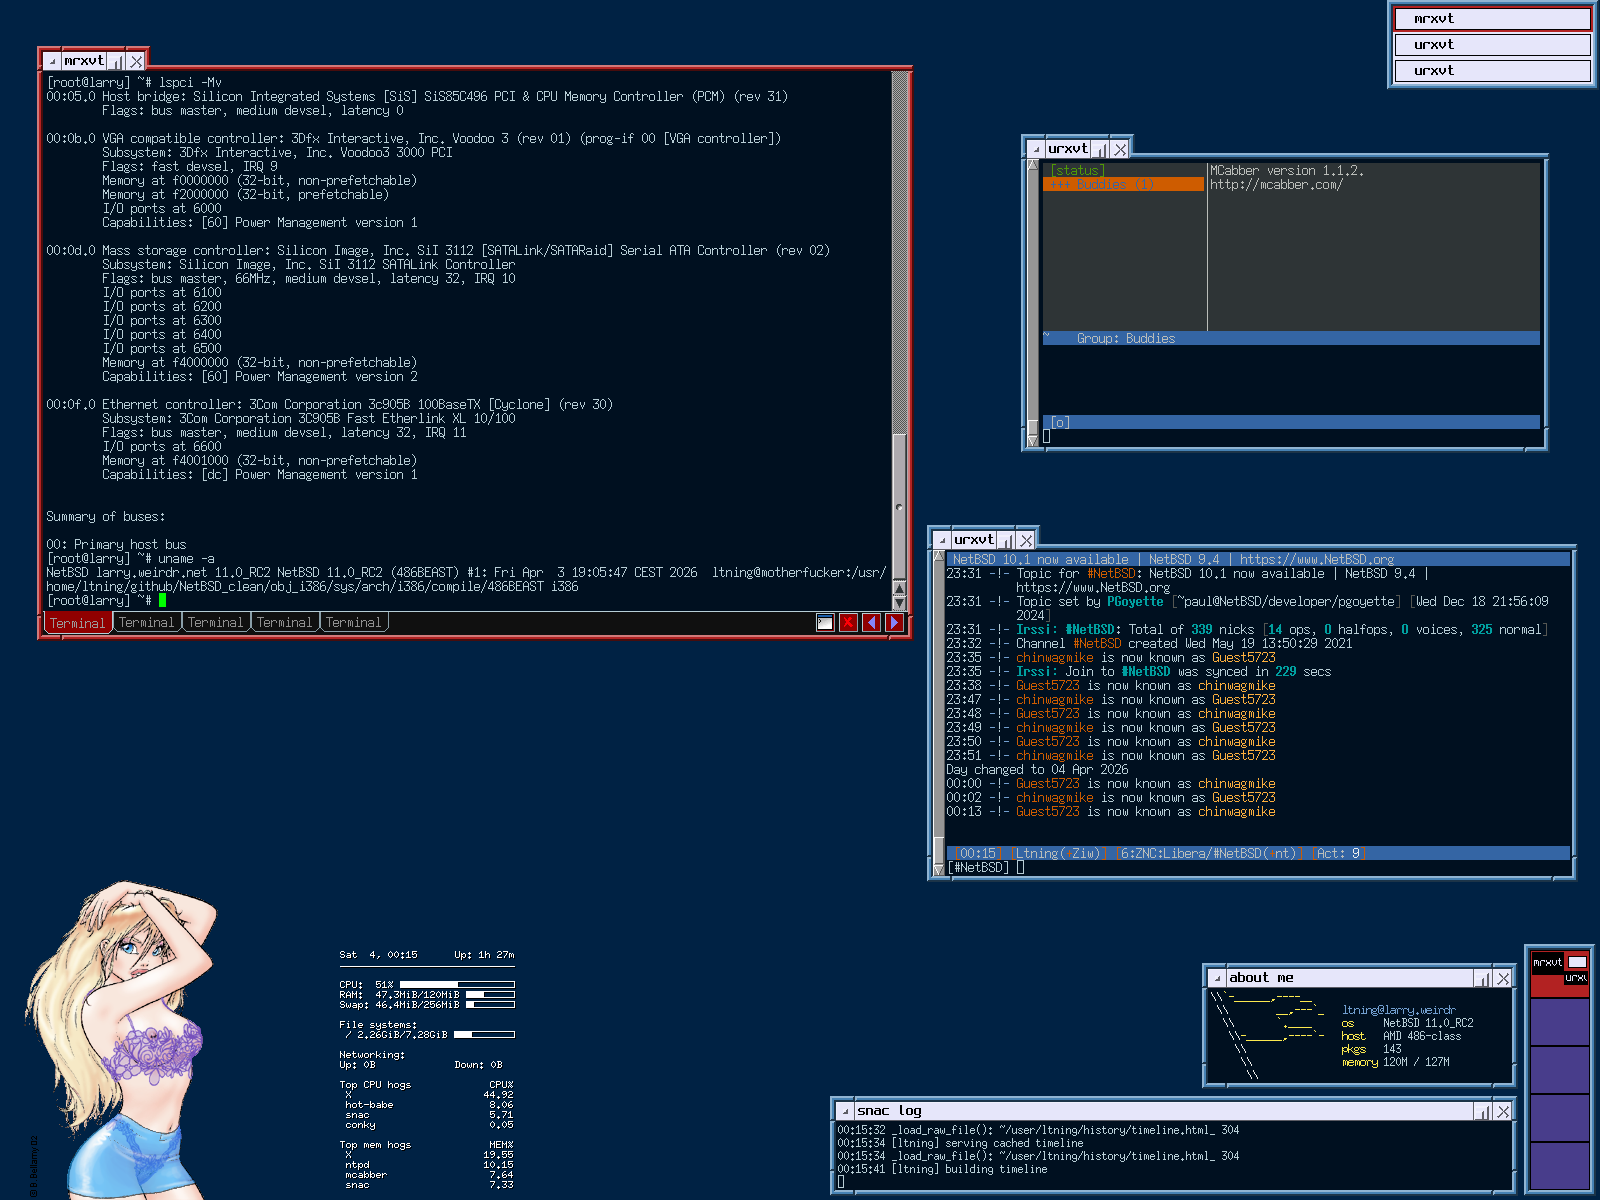Close current tab with red X icon
This screenshot has height=1200, width=1600.
[848, 623]
